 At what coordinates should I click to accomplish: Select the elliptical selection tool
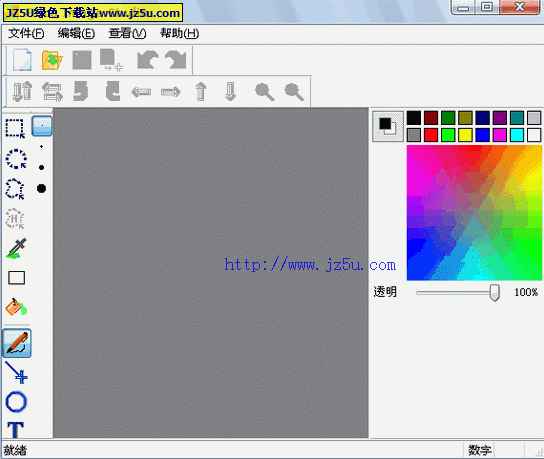pyautogui.click(x=16, y=159)
